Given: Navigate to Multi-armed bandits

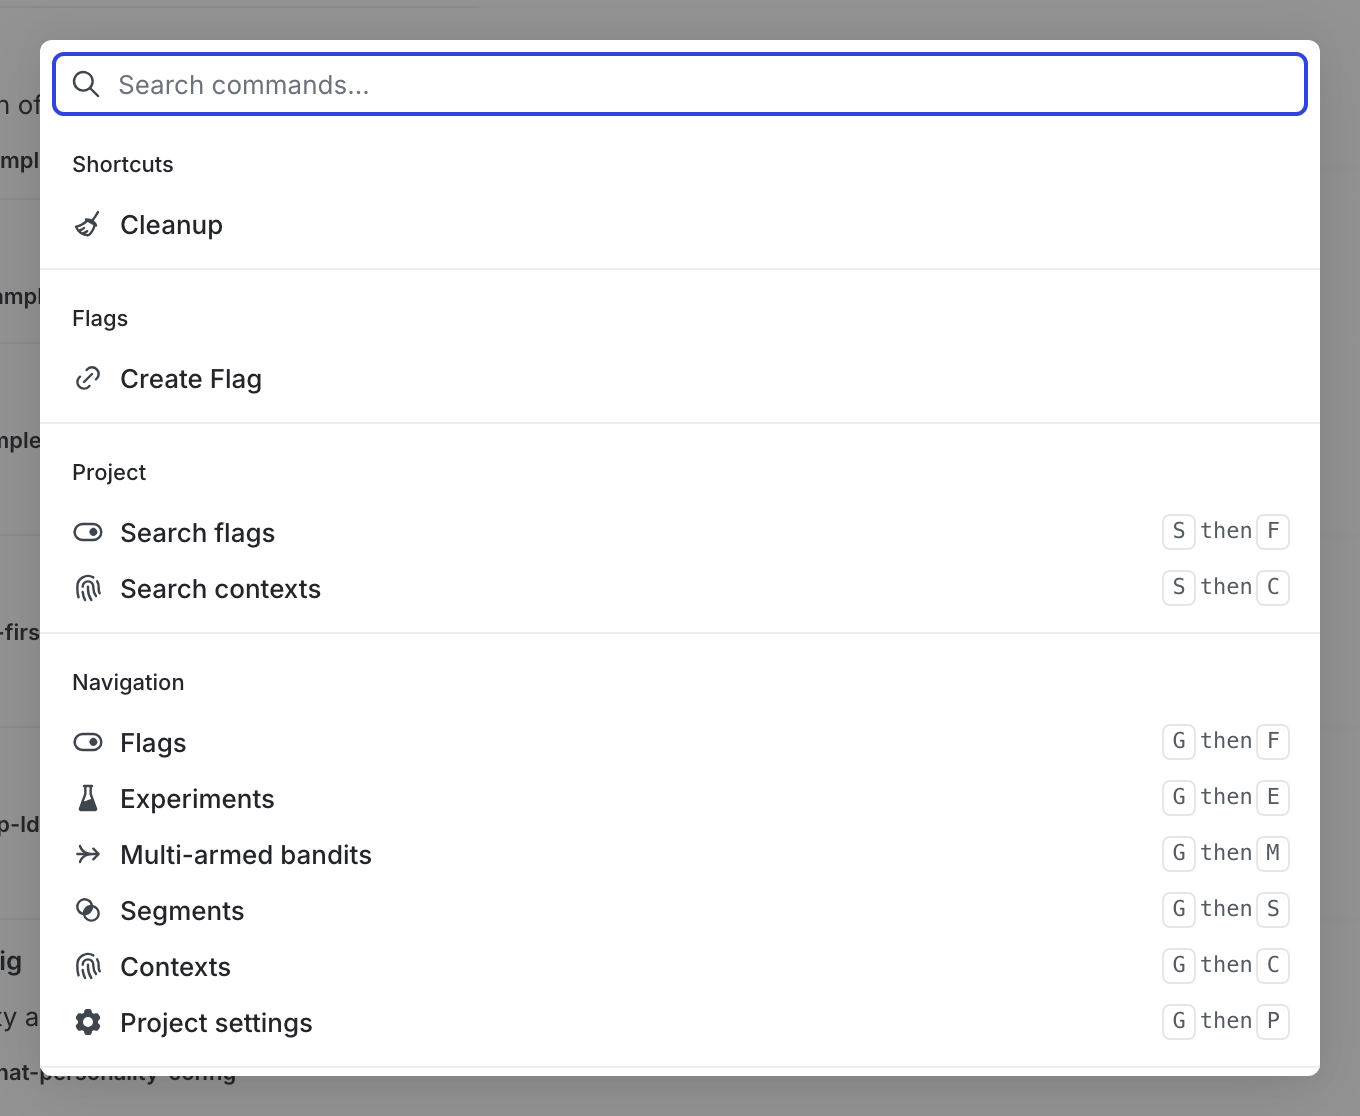Looking at the screenshot, I should pos(246,855).
